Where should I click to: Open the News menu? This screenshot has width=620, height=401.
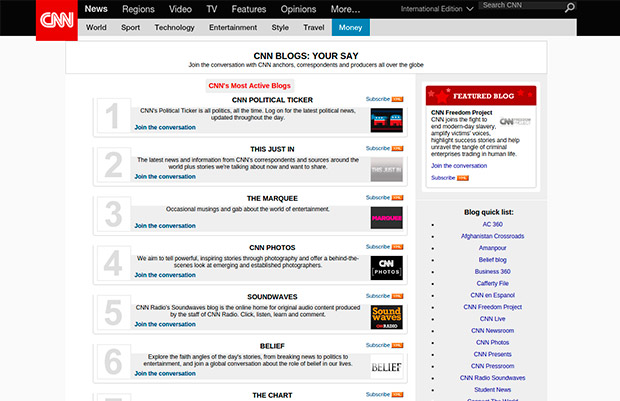coord(96,9)
